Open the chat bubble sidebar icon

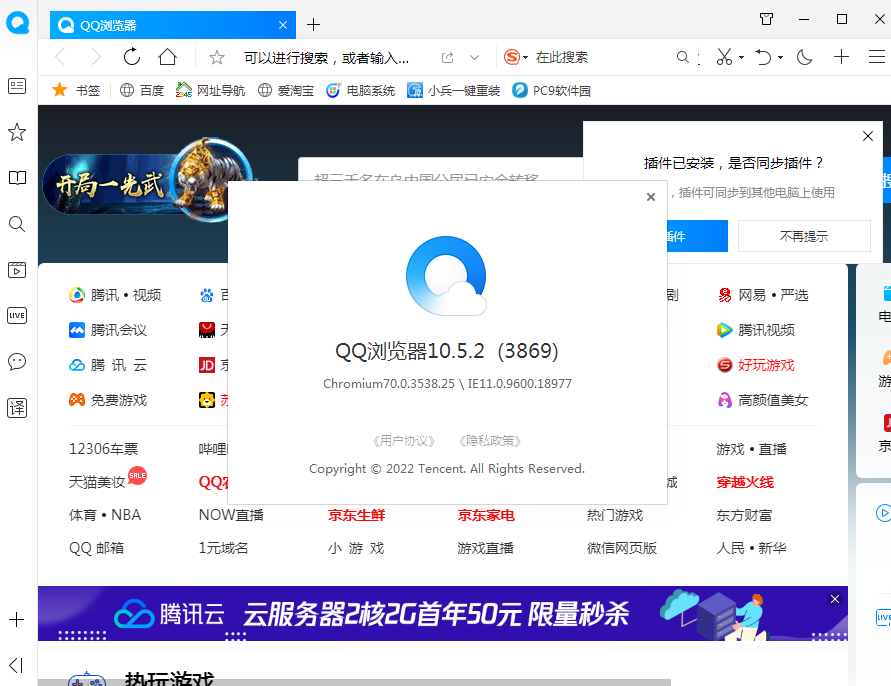[x=17, y=361]
